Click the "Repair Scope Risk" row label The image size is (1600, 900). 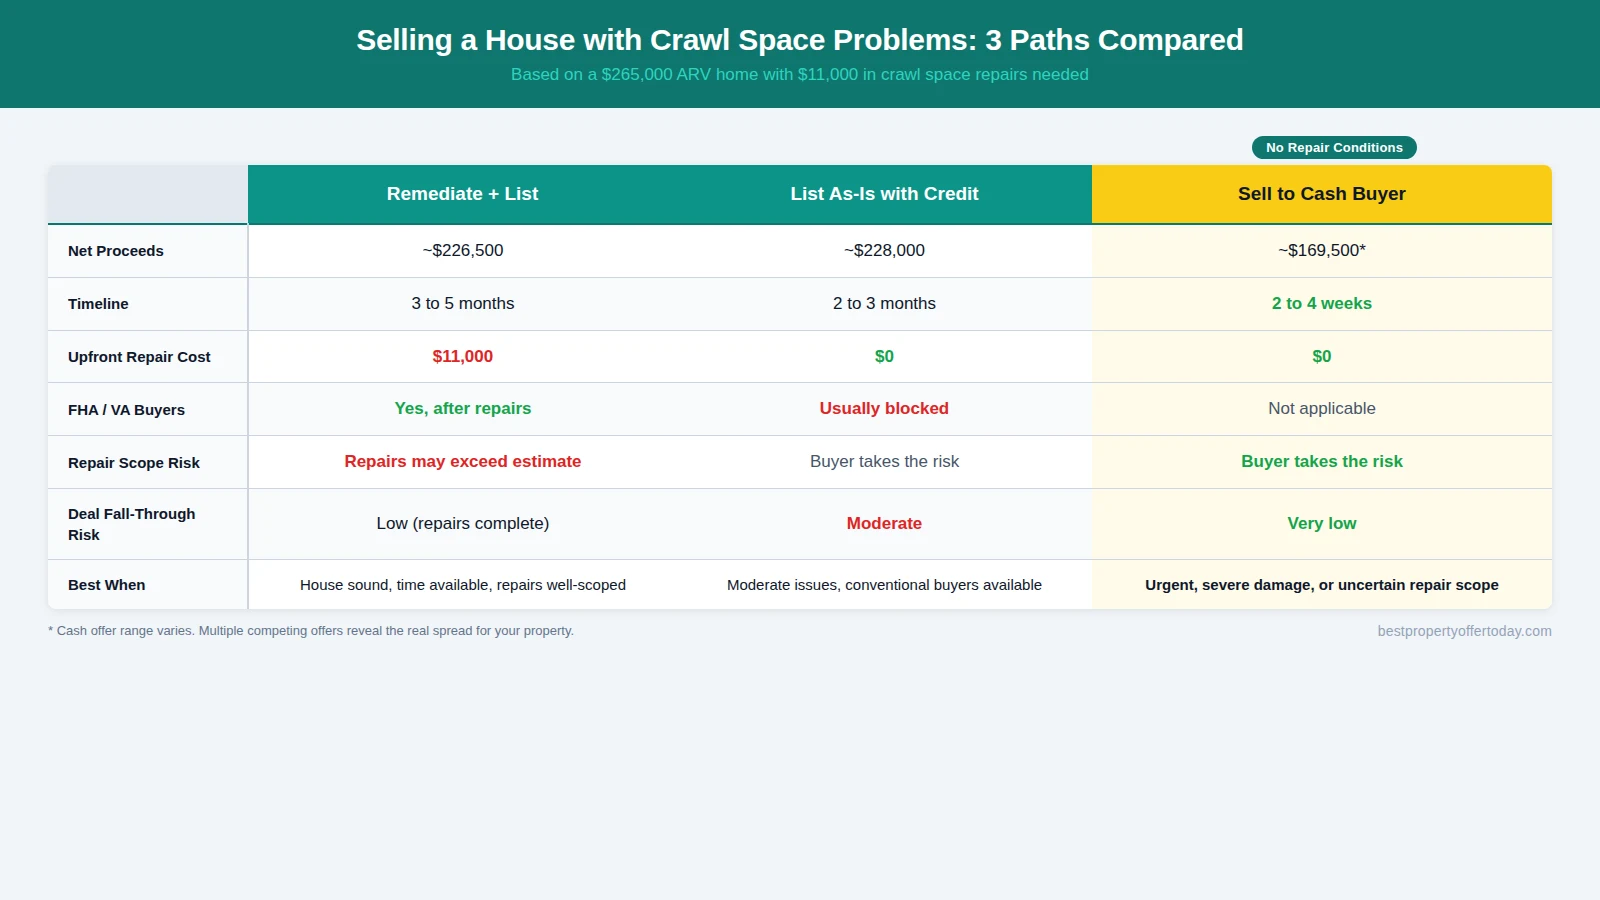point(134,463)
